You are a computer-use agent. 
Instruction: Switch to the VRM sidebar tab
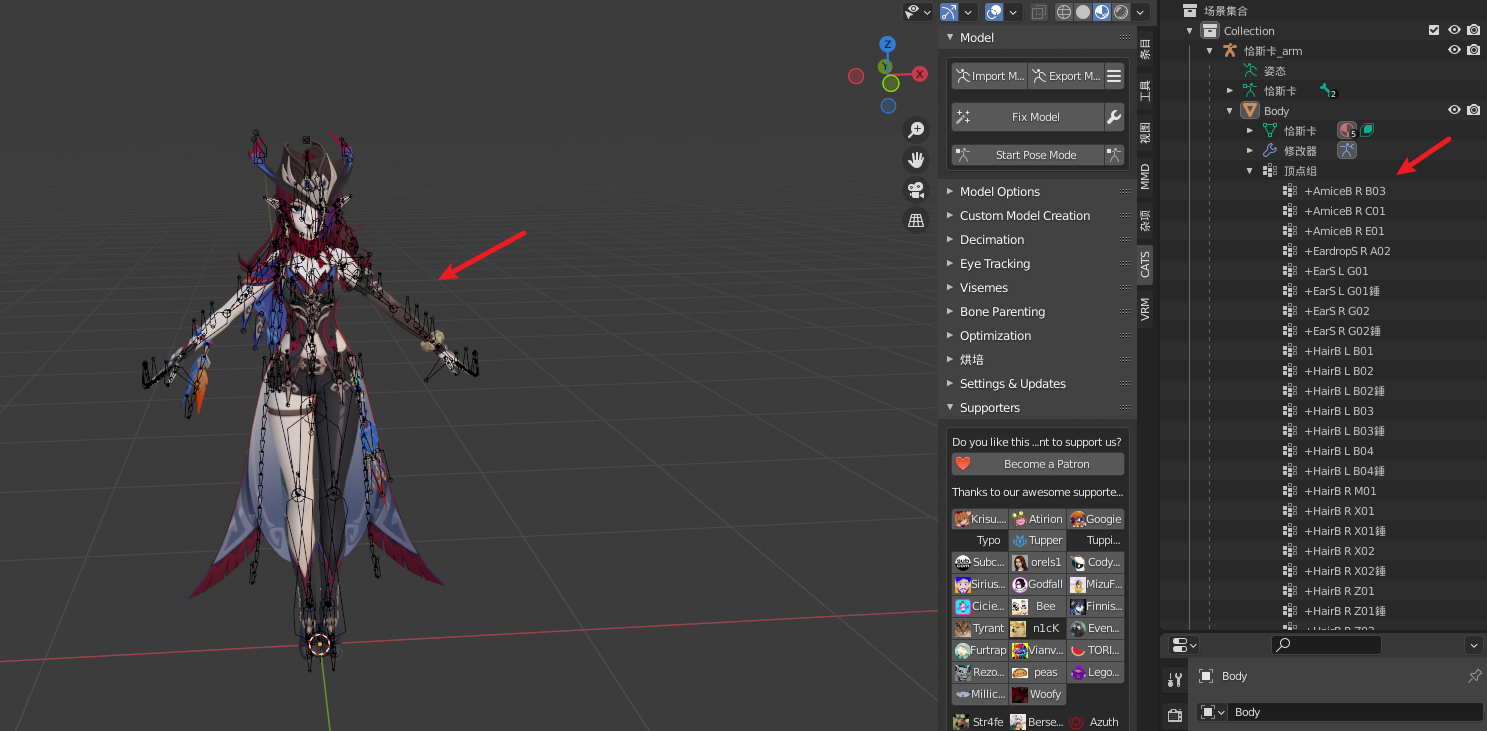coord(1145,309)
